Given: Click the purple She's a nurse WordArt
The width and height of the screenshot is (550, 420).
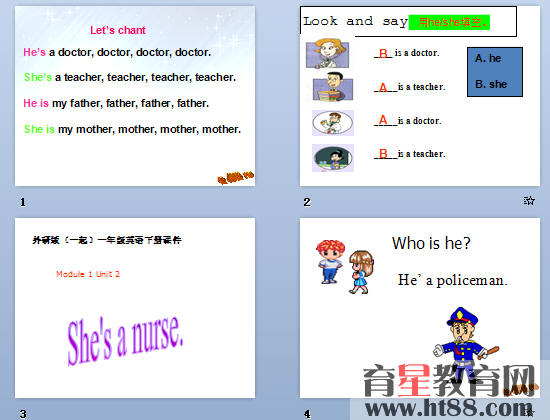Looking at the screenshot, I should [125, 339].
